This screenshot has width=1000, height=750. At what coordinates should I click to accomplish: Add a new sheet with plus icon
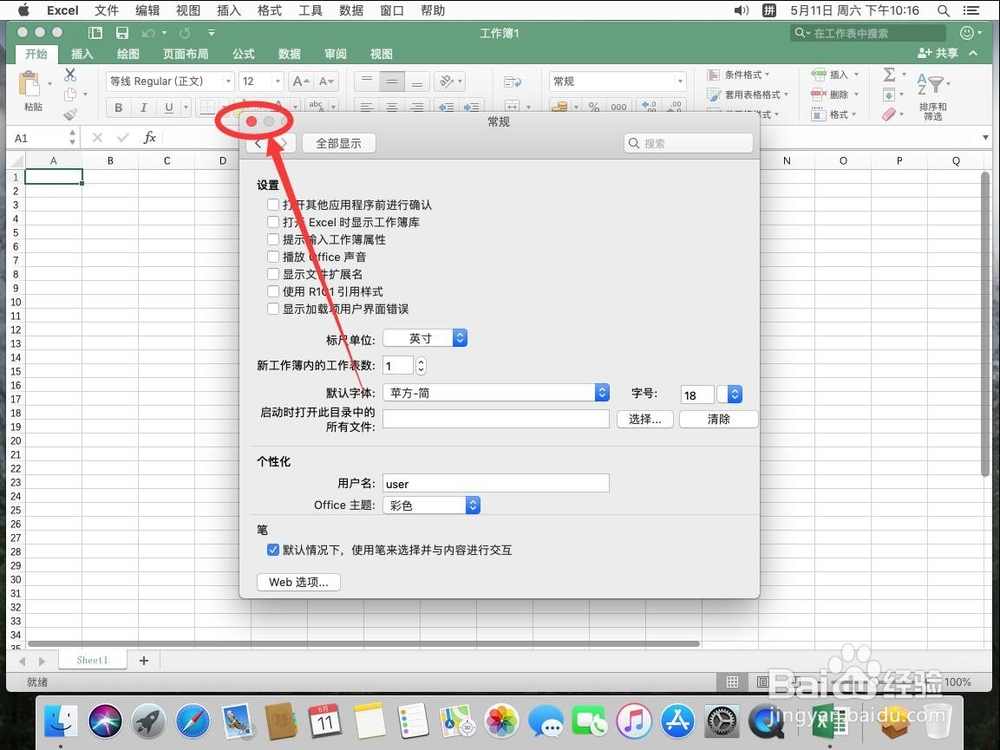(x=143, y=660)
